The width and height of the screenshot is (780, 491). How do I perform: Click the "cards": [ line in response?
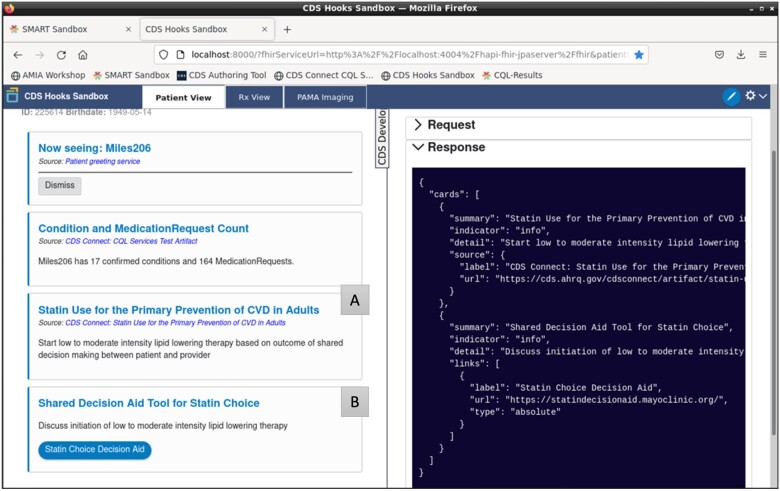(454, 195)
